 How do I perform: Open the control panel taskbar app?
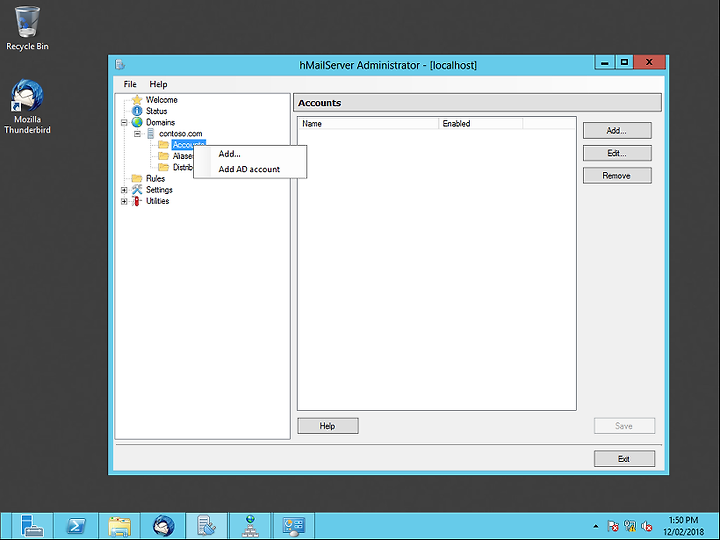[x=294, y=526]
